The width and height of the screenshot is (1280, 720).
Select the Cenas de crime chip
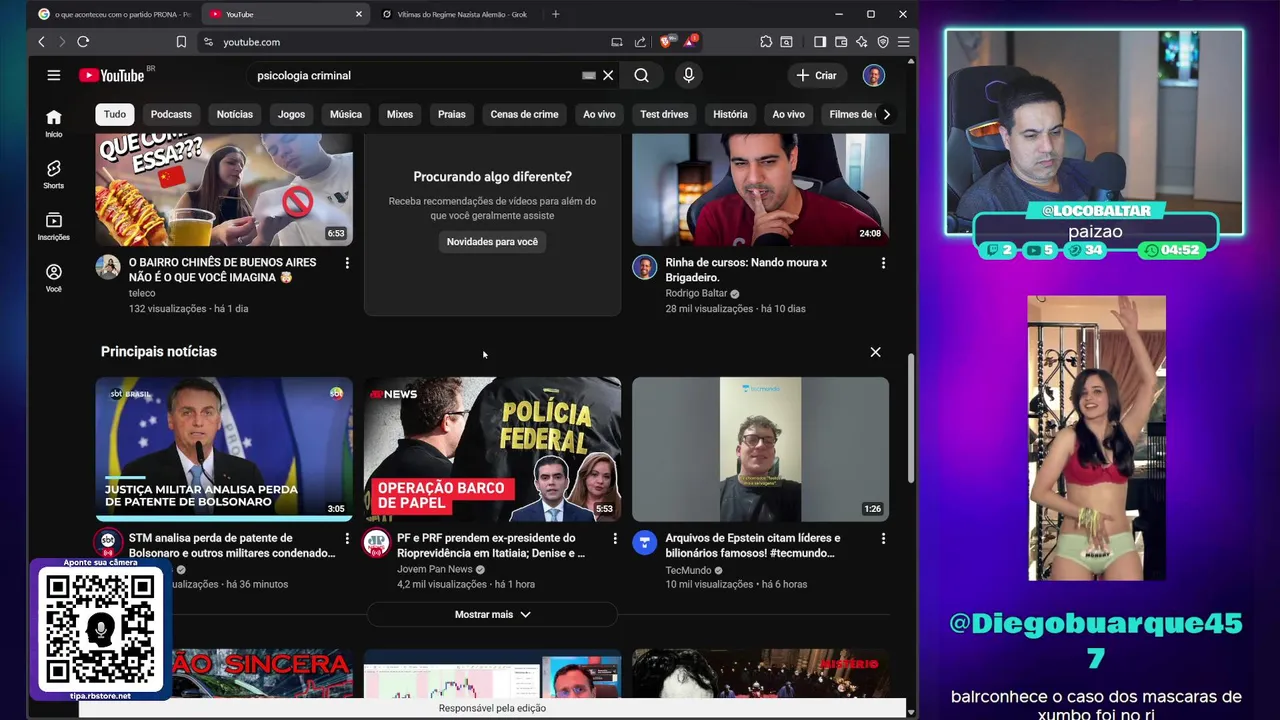pyautogui.click(x=524, y=114)
